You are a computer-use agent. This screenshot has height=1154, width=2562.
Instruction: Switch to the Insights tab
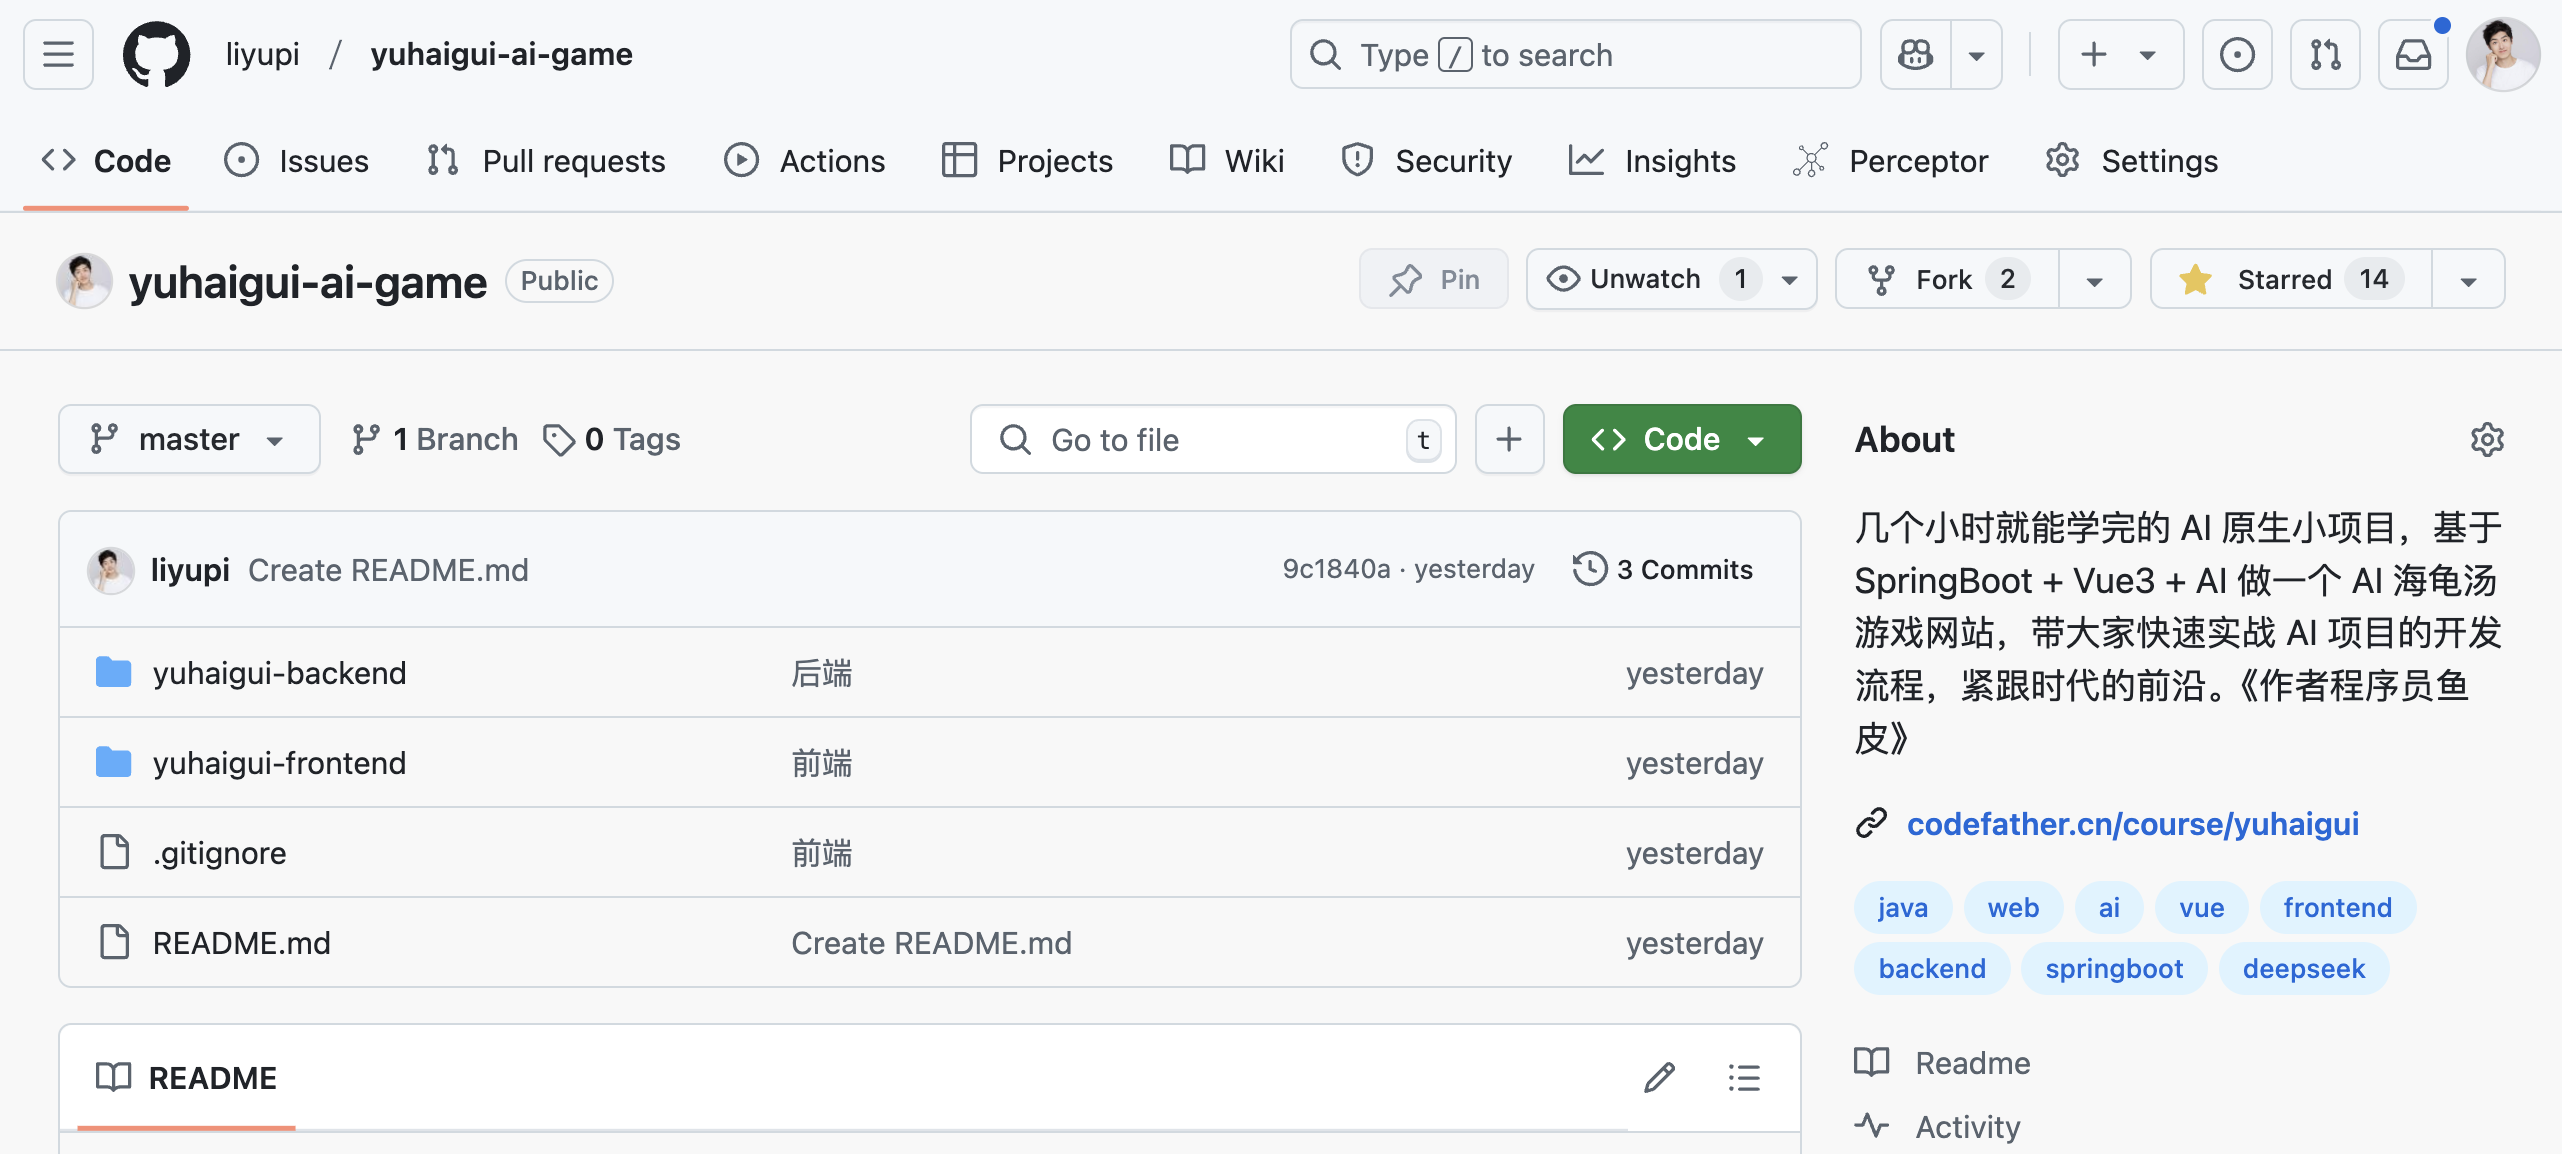tap(1652, 161)
